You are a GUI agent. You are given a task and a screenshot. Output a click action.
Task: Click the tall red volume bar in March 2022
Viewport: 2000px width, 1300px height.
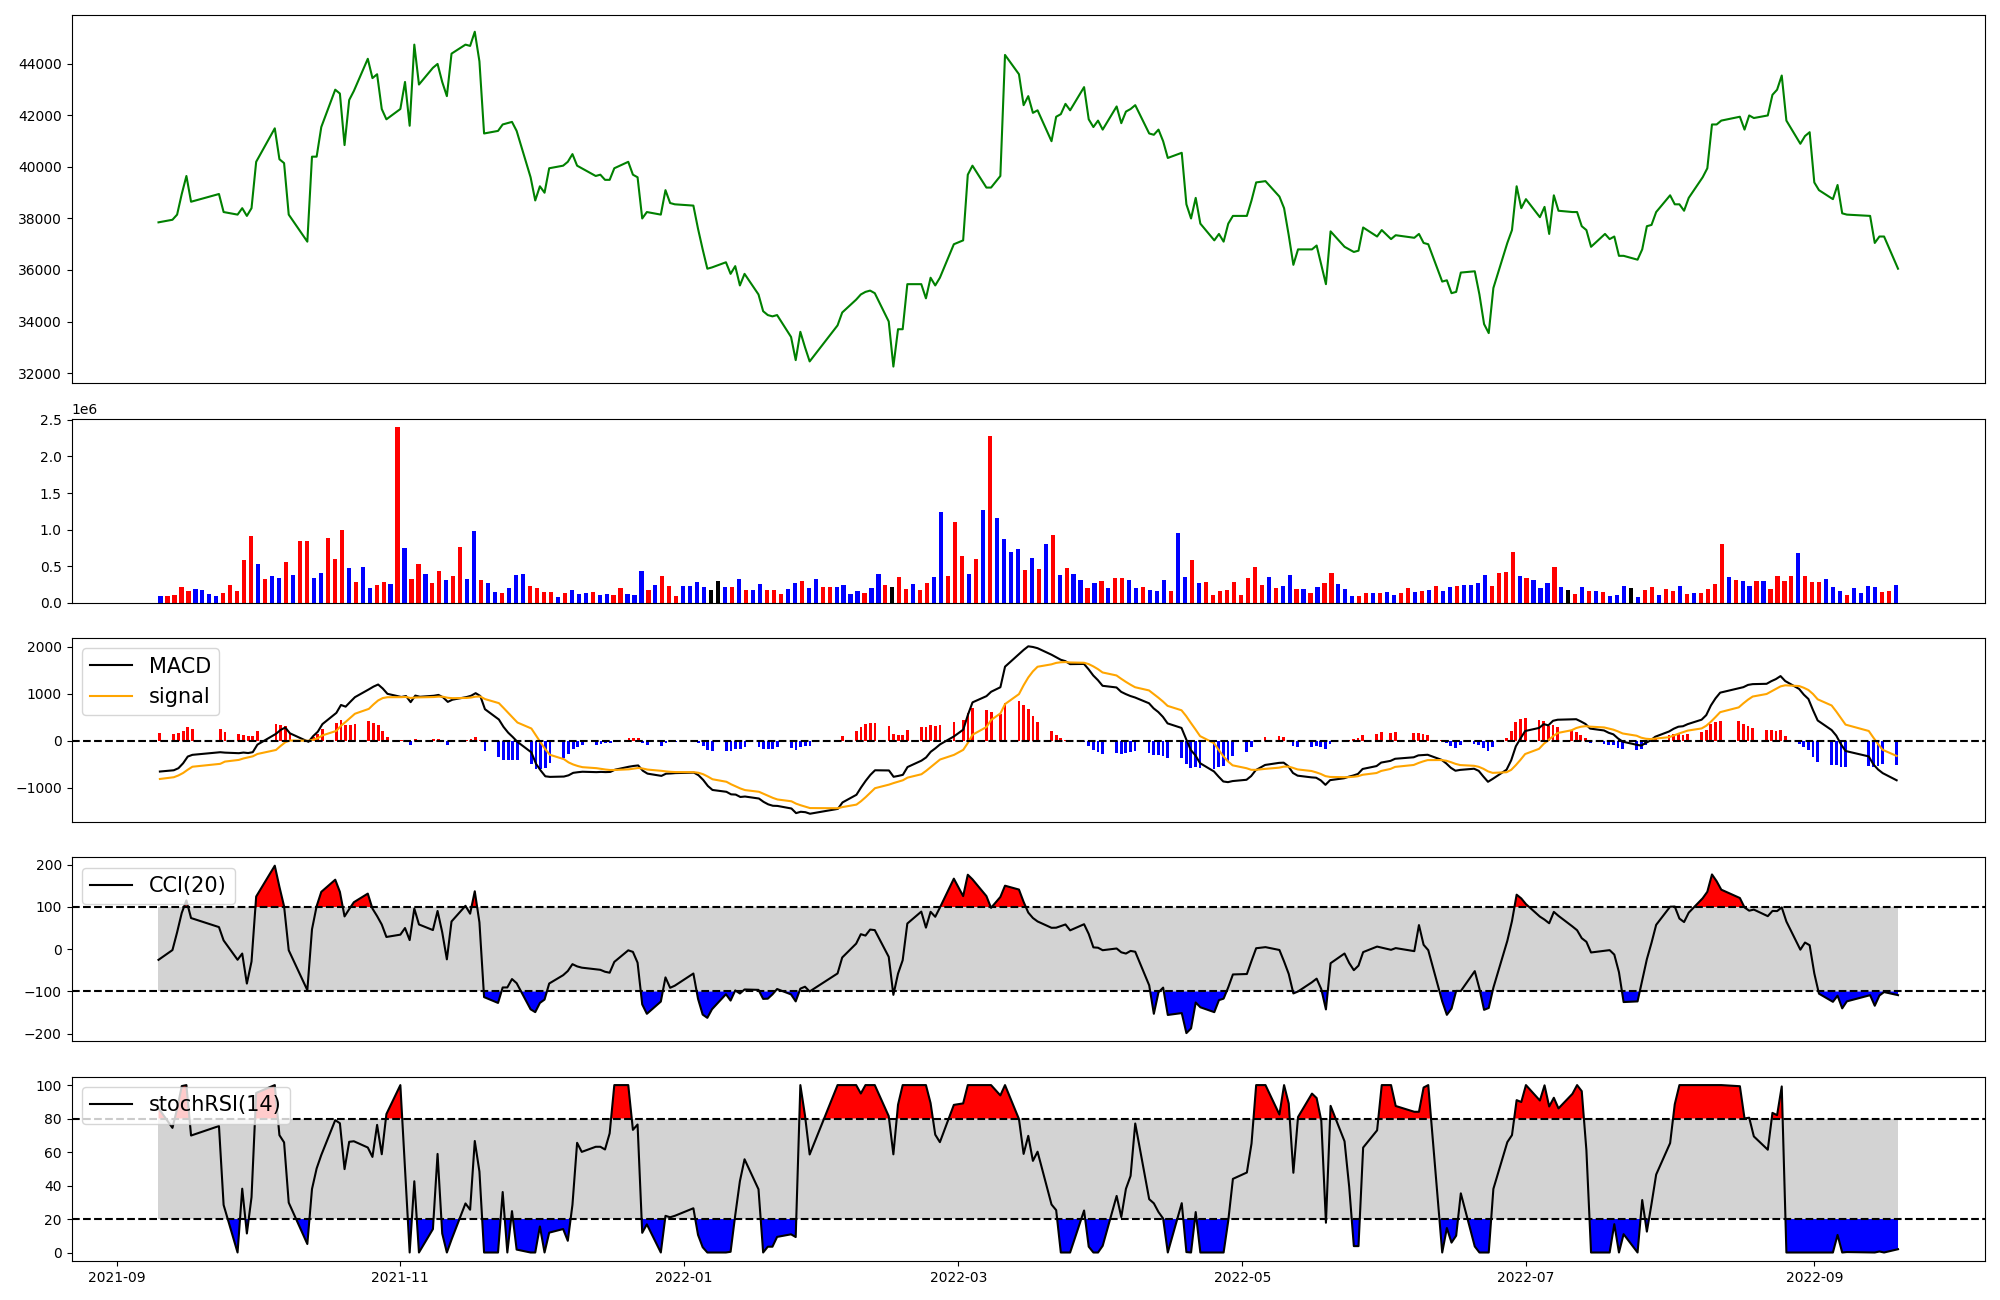tap(990, 520)
